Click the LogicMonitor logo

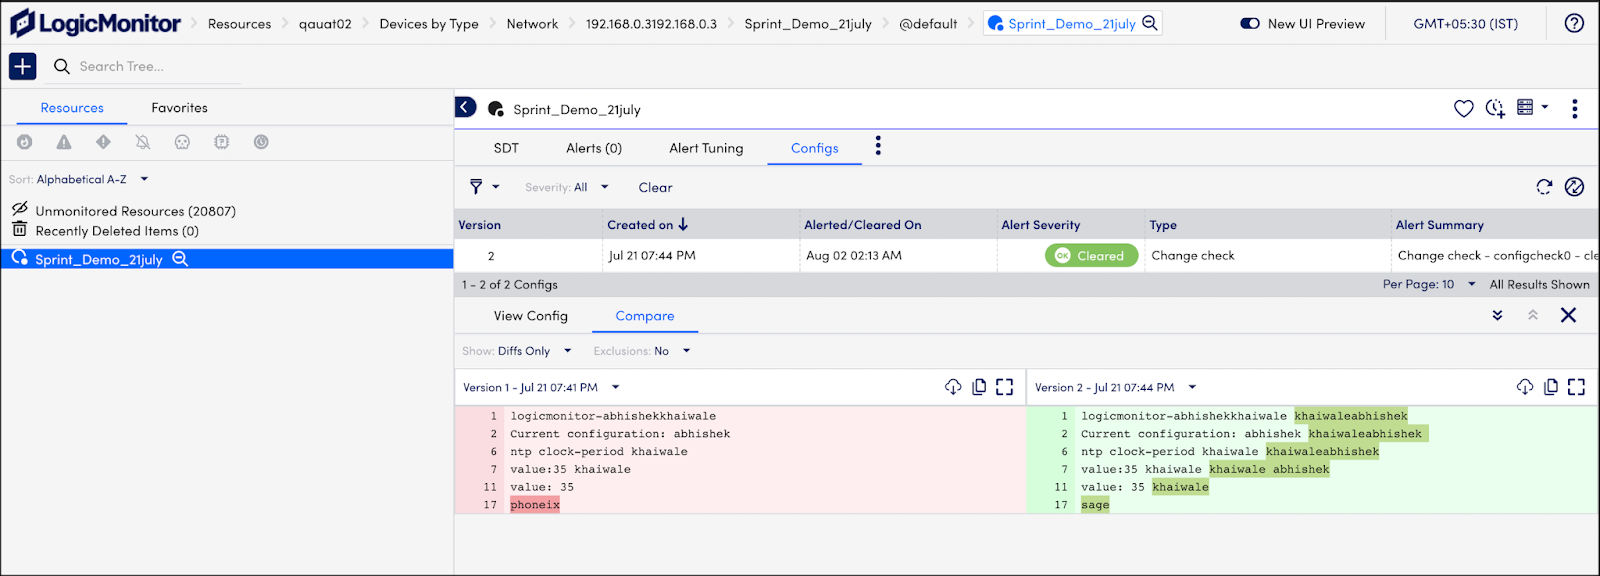[x=95, y=23]
